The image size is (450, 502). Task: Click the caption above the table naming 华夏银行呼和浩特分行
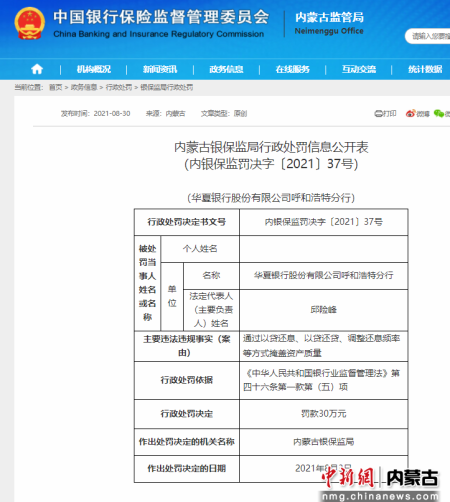tap(271, 198)
